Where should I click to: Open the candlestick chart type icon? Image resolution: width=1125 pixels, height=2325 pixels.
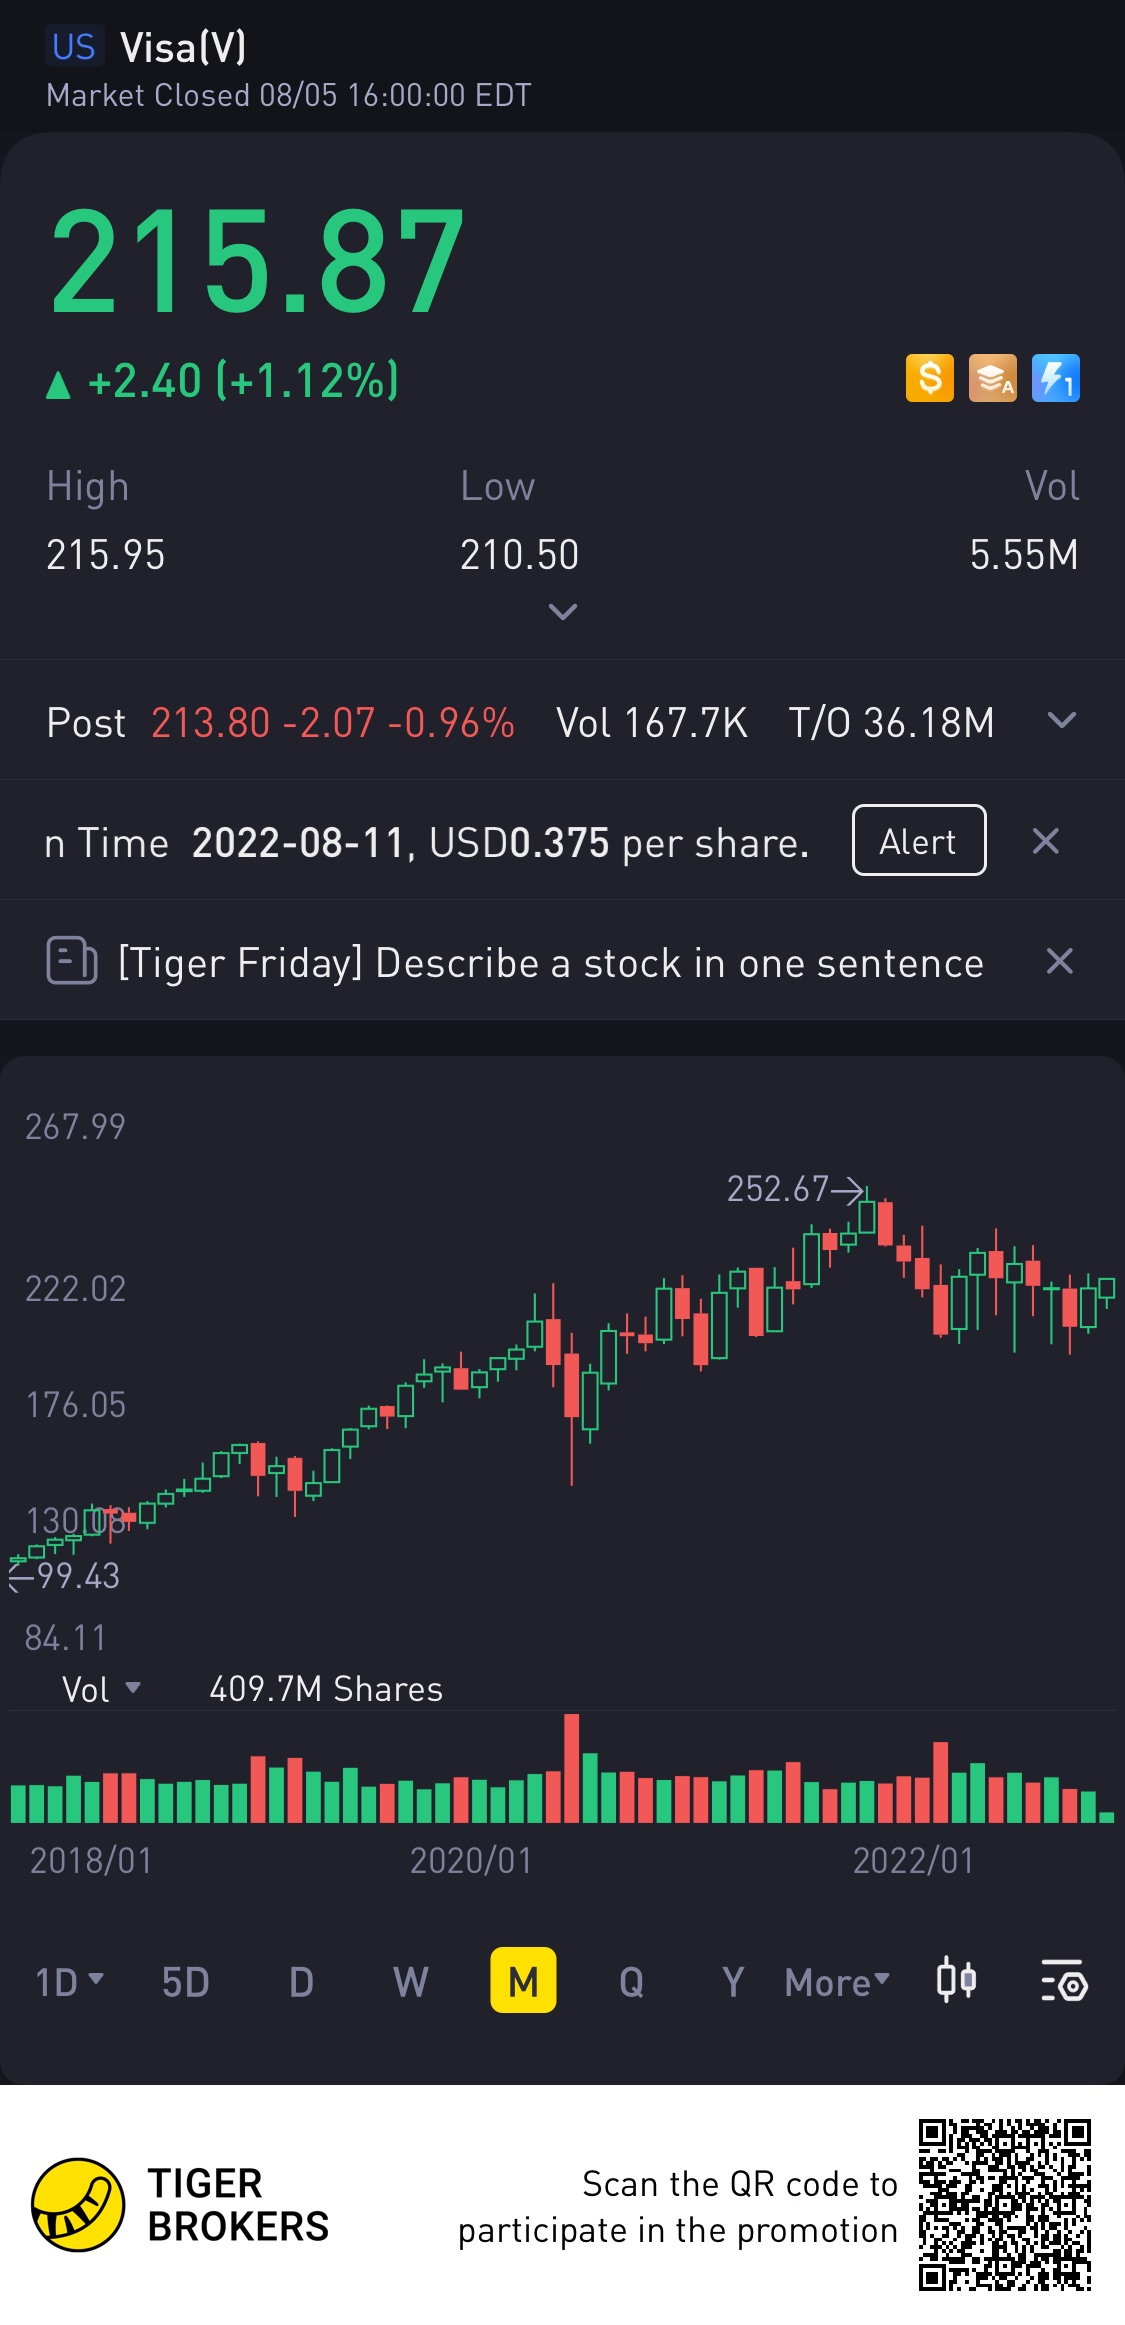(955, 1981)
